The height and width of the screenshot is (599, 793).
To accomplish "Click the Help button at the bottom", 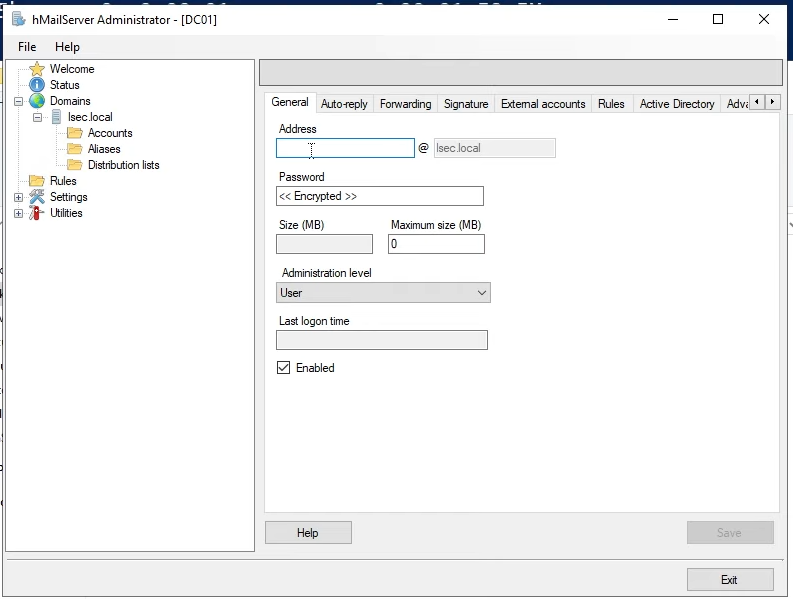I will (x=308, y=533).
